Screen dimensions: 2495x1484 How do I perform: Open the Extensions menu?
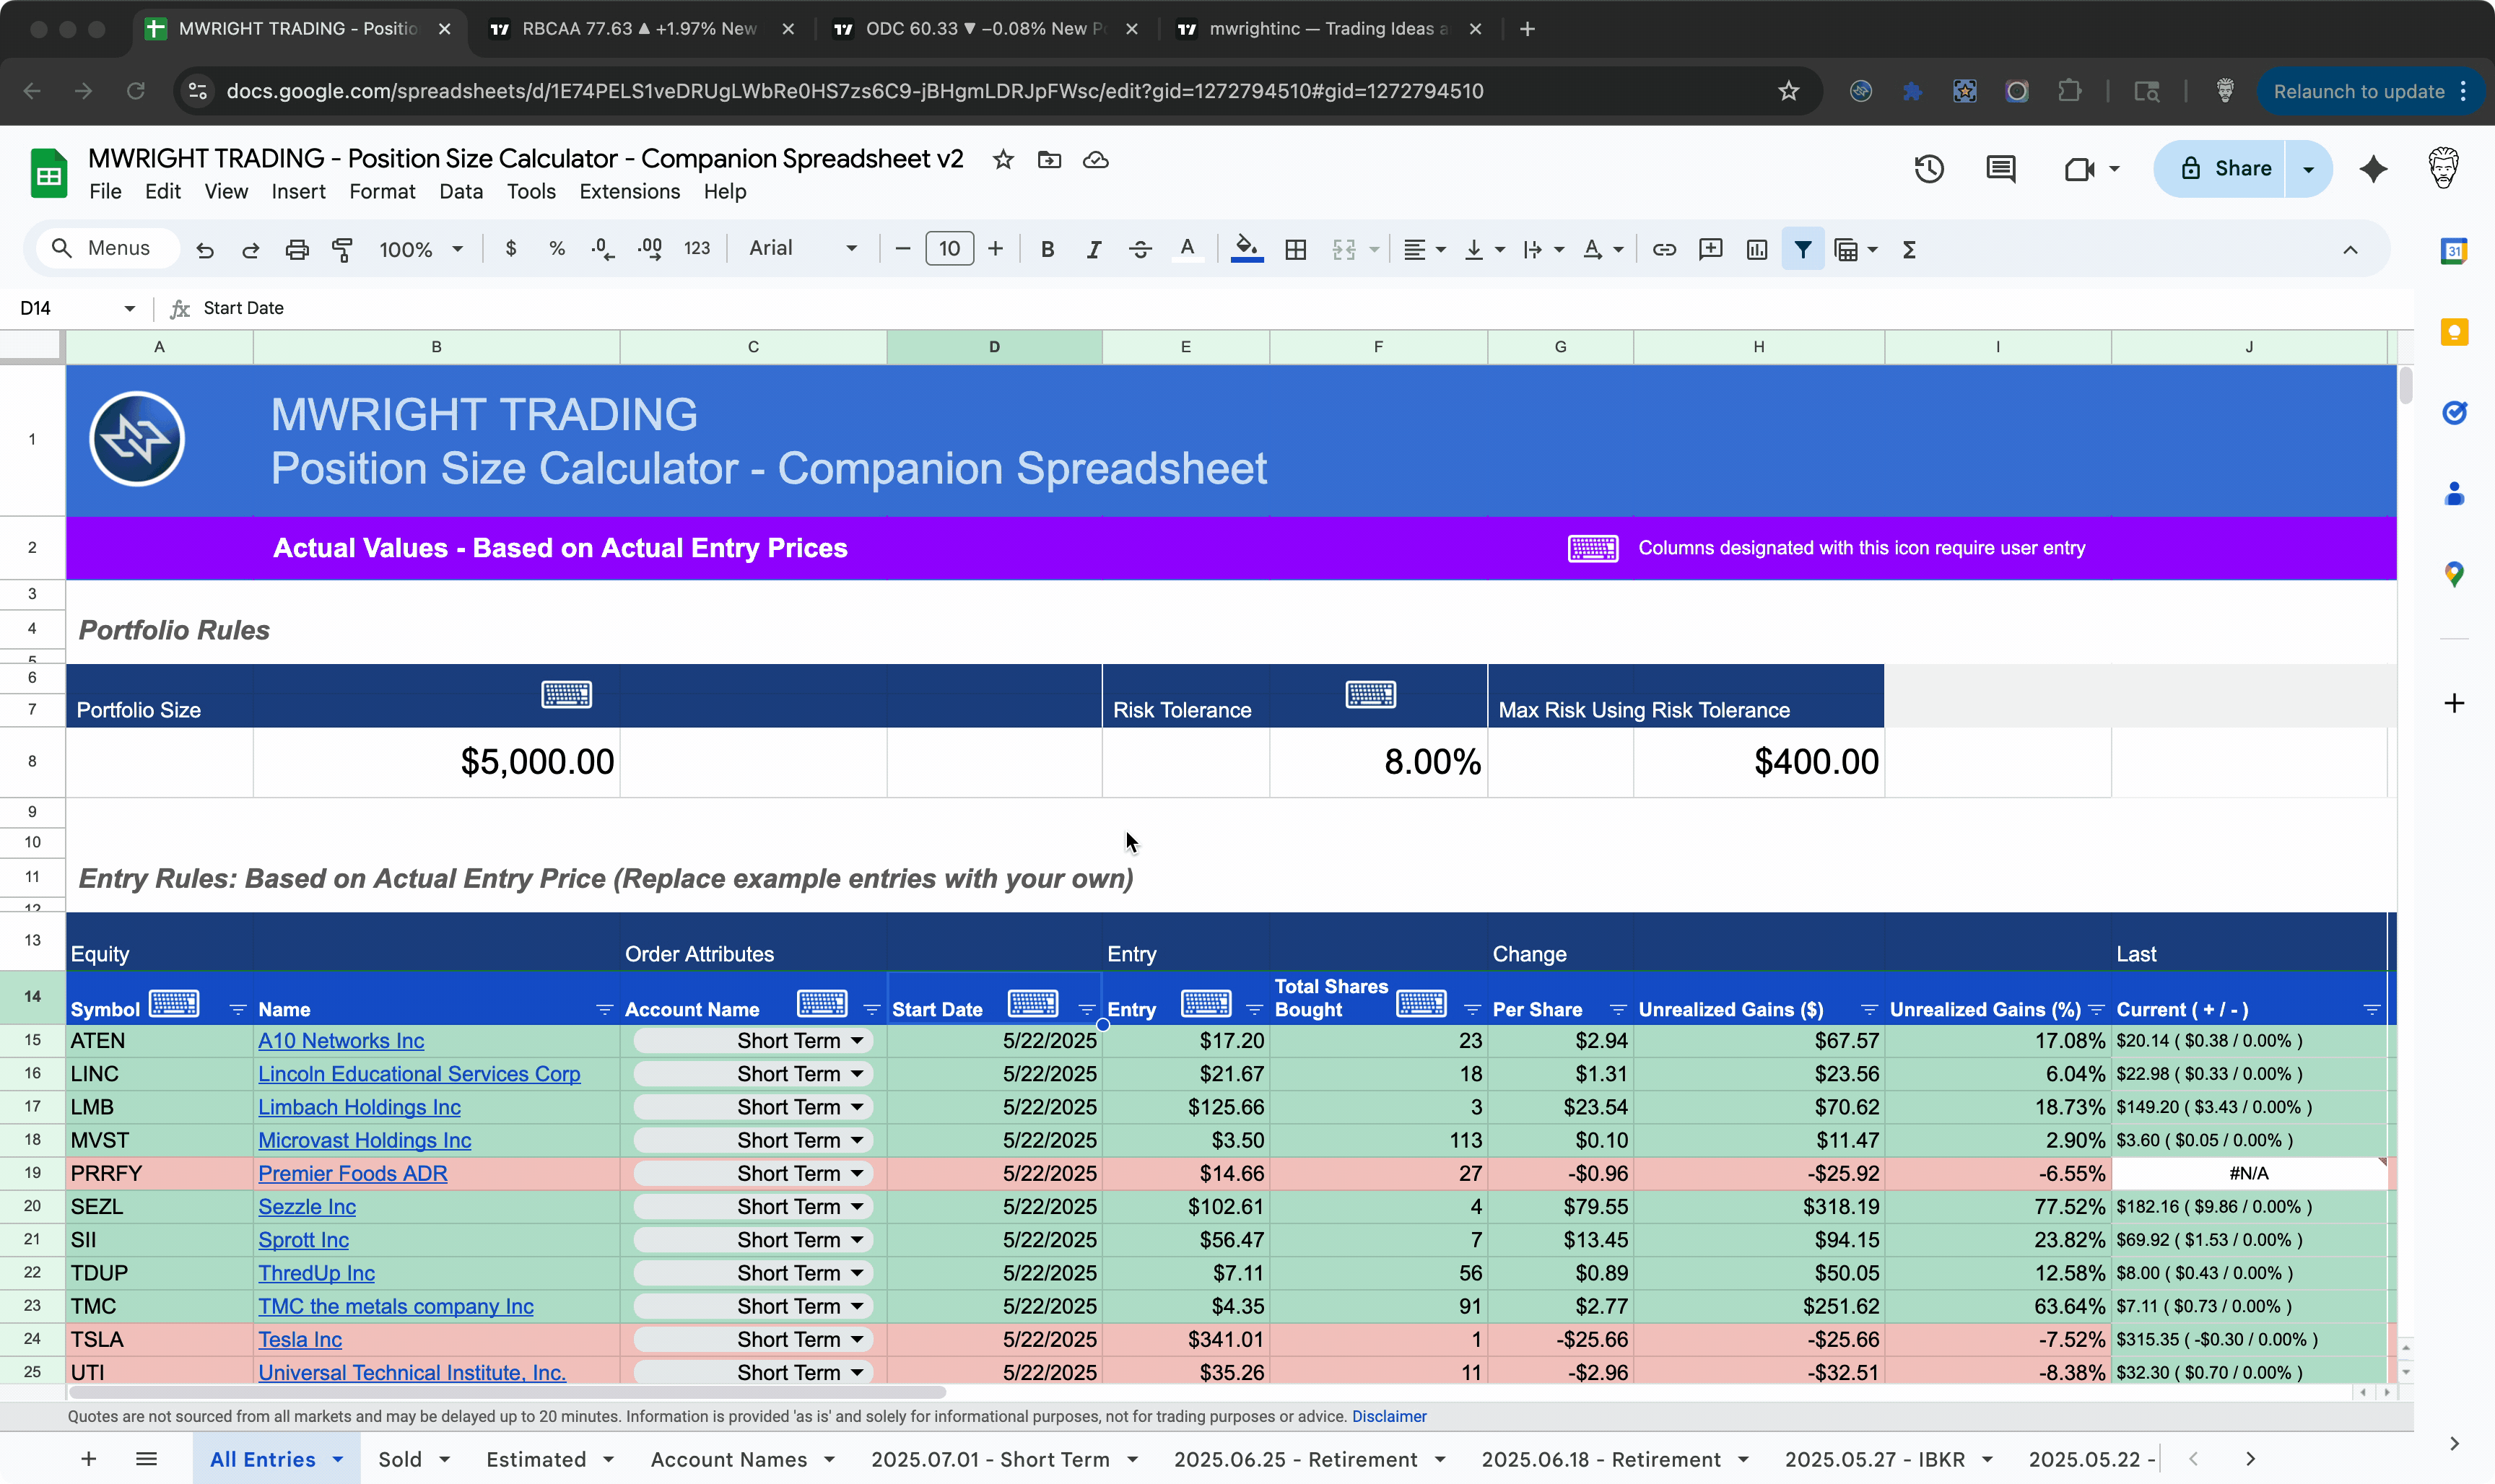click(629, 191)
